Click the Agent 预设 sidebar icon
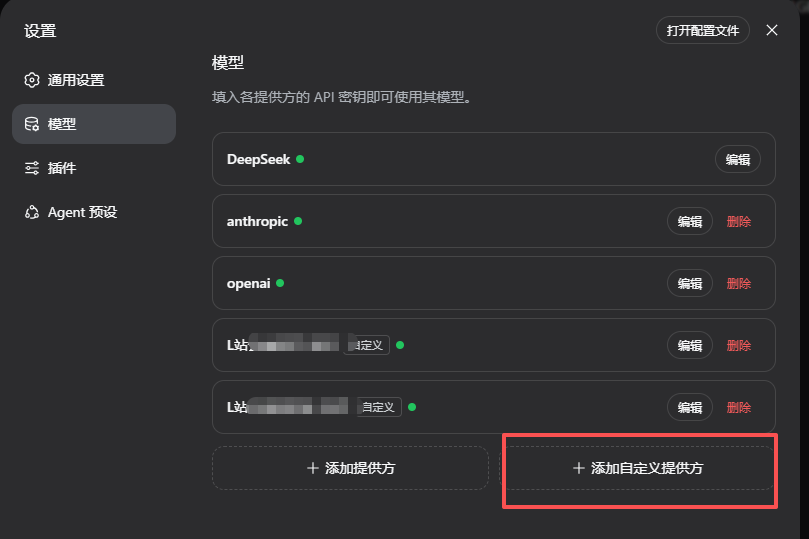Image resolution: width=809 pixels, height=539 pixels. click(32, 212)
